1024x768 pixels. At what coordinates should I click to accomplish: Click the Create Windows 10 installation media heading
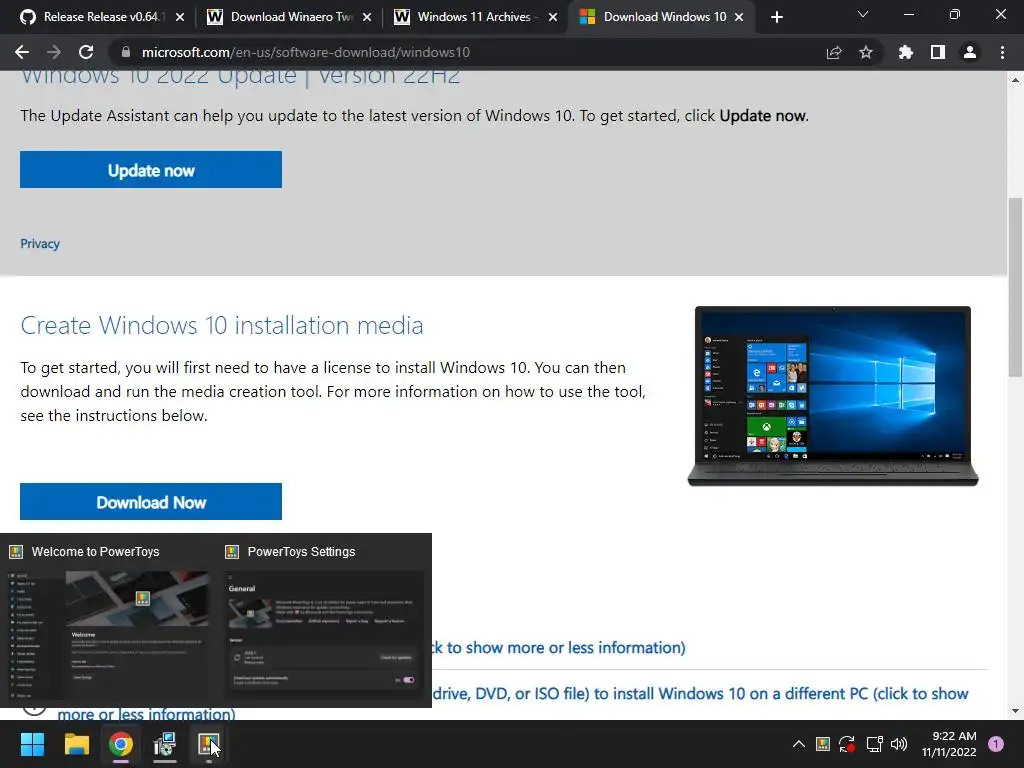click(221, 325)
